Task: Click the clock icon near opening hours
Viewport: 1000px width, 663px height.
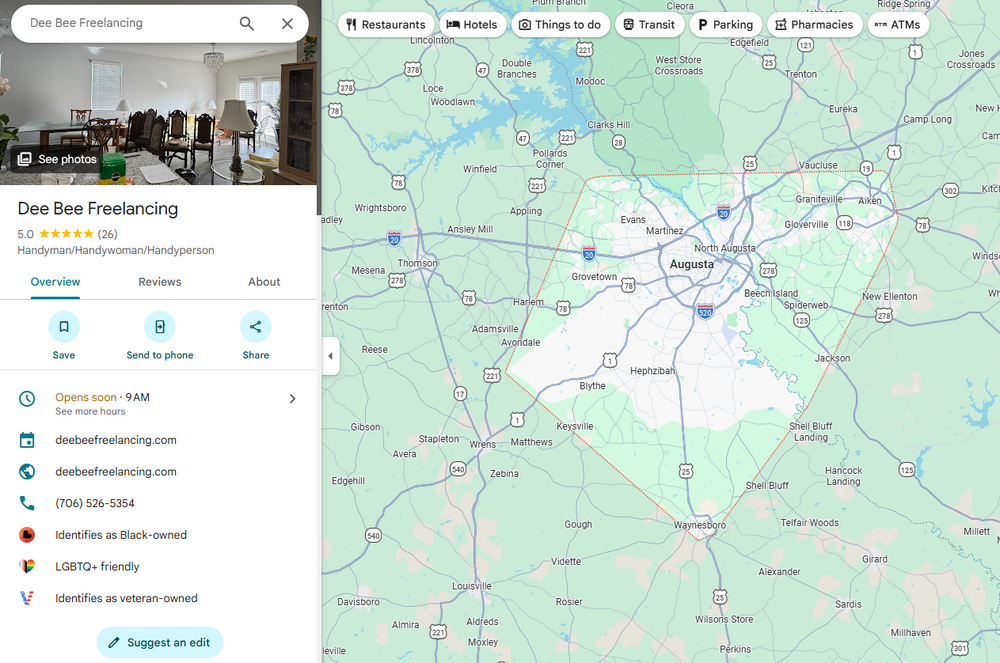Action: point(26,398)
